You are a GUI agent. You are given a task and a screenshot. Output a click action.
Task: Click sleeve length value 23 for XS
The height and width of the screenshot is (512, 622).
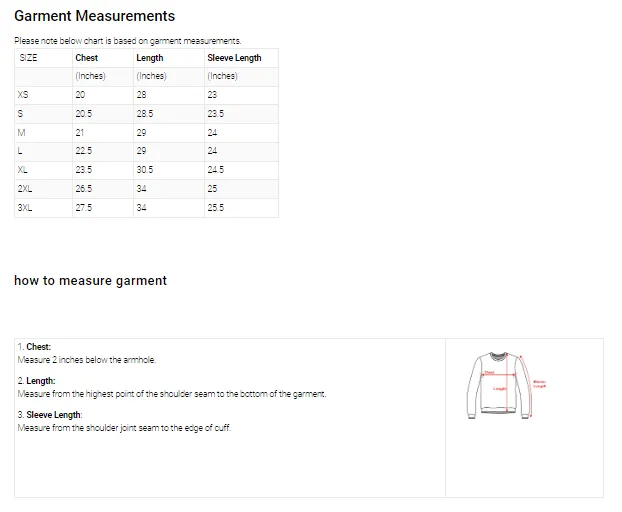click(212, 95)
